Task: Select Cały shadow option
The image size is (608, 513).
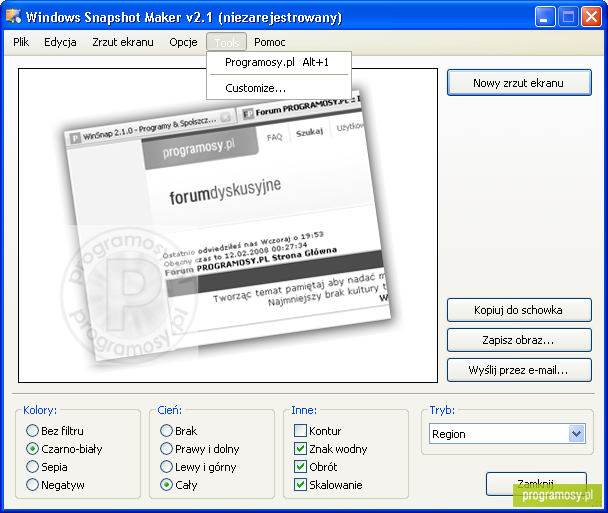Action: tap(178, 485)
